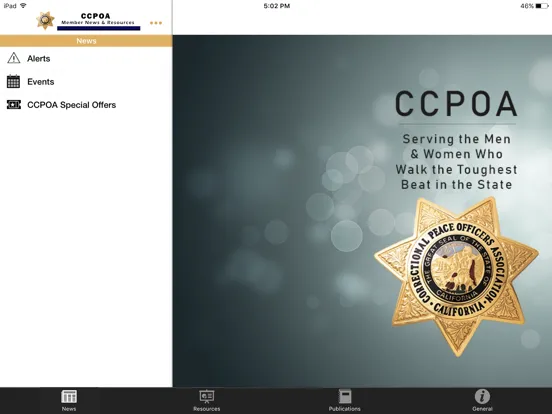Tap the General tab label
This screenshot has height=414, width=552.
[x=482, y=409]
